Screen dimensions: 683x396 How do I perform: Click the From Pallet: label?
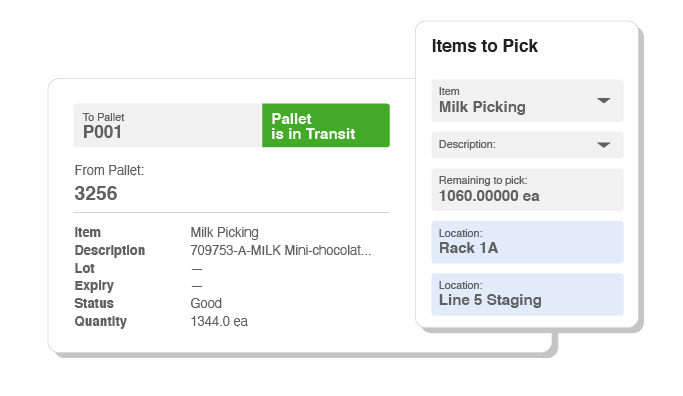tap(109, 170)
